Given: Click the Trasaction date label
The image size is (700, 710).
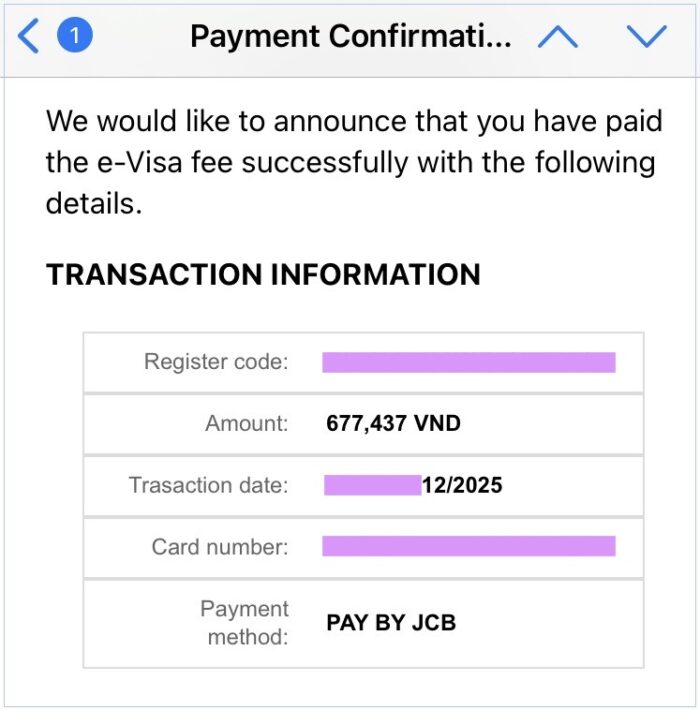Looking at the screenshot, I should [x=208, y=485].
